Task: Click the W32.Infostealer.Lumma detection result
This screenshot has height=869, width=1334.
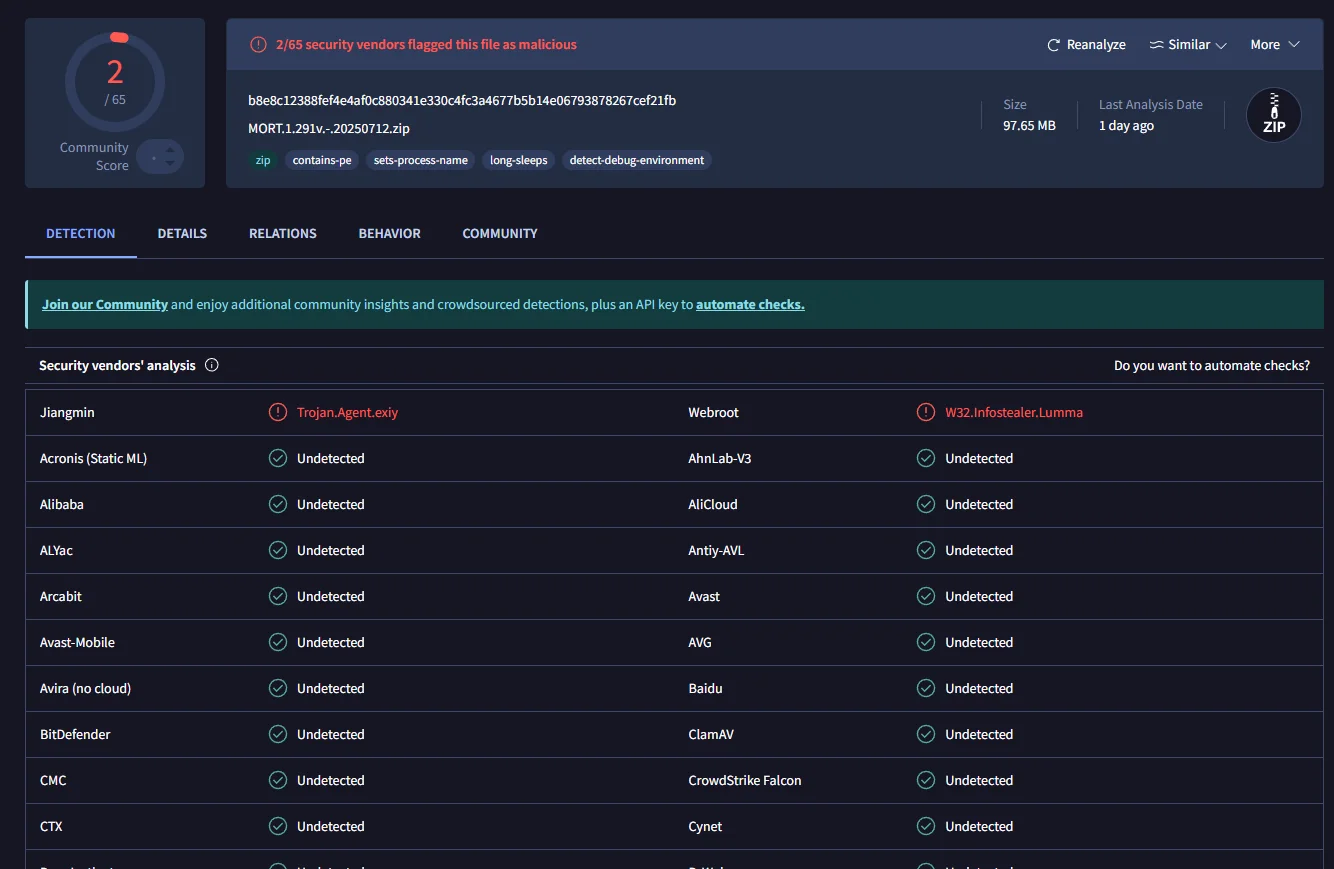Action: (1014, 412)
